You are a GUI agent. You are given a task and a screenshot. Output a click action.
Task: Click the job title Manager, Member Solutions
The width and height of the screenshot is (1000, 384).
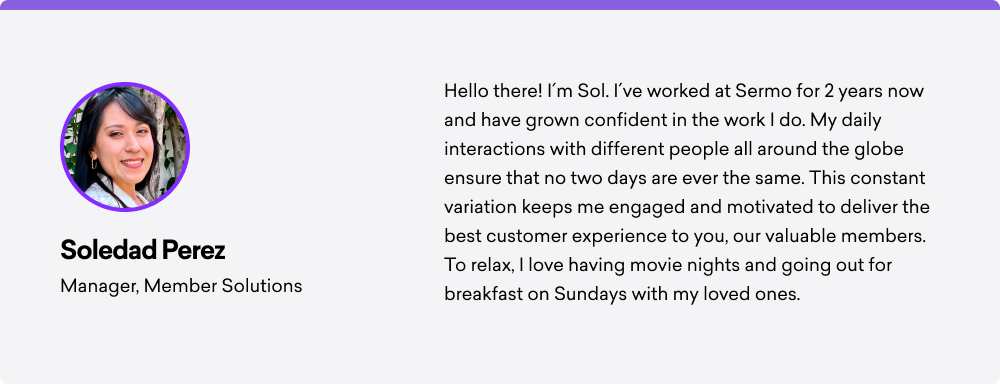(x=181, y=286)
